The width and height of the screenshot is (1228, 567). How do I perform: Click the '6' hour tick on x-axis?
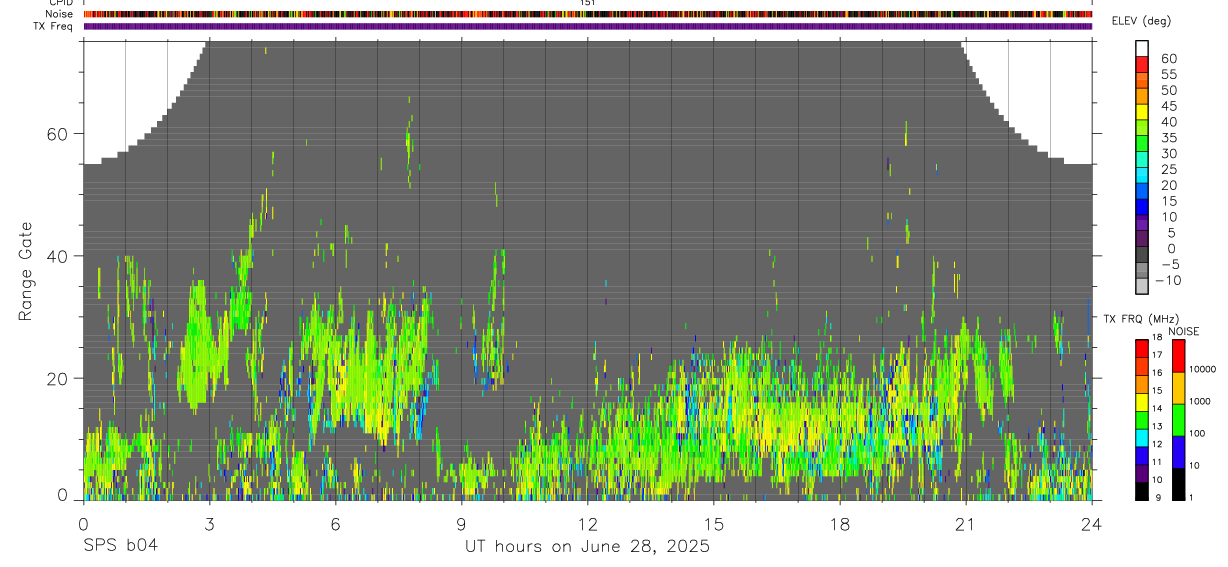point(335,524)
